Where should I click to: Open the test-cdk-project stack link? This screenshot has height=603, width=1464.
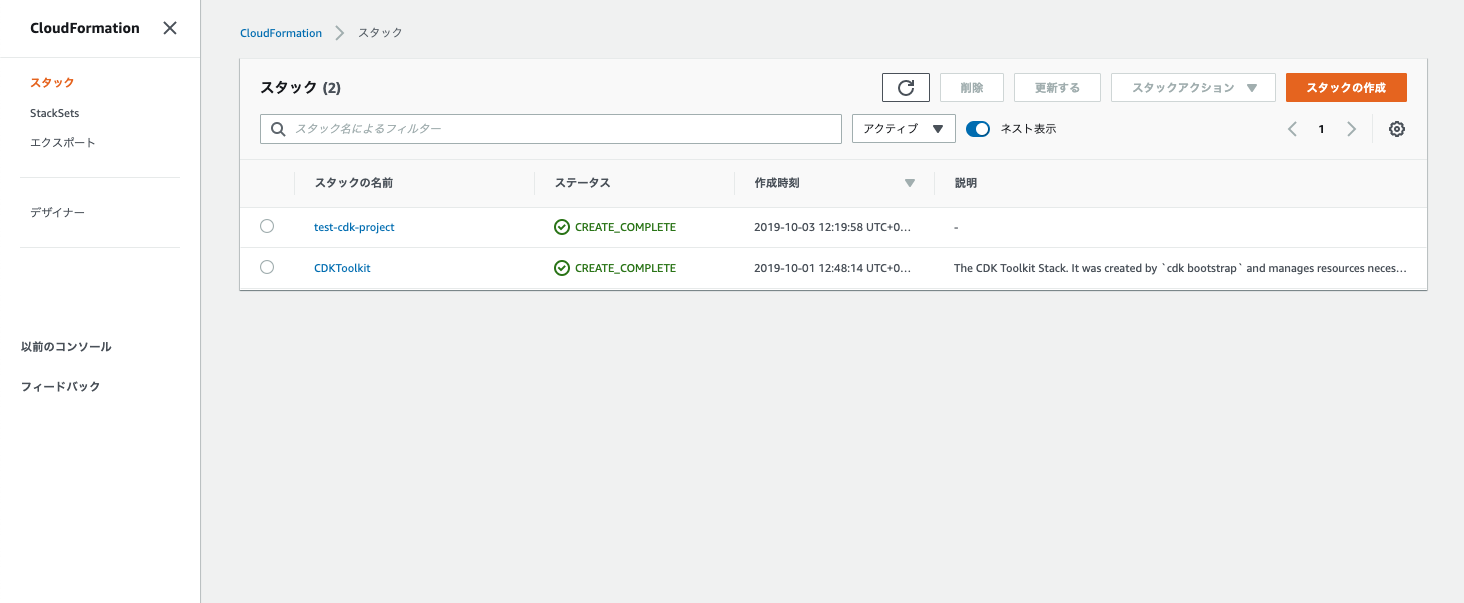(354, 227)
